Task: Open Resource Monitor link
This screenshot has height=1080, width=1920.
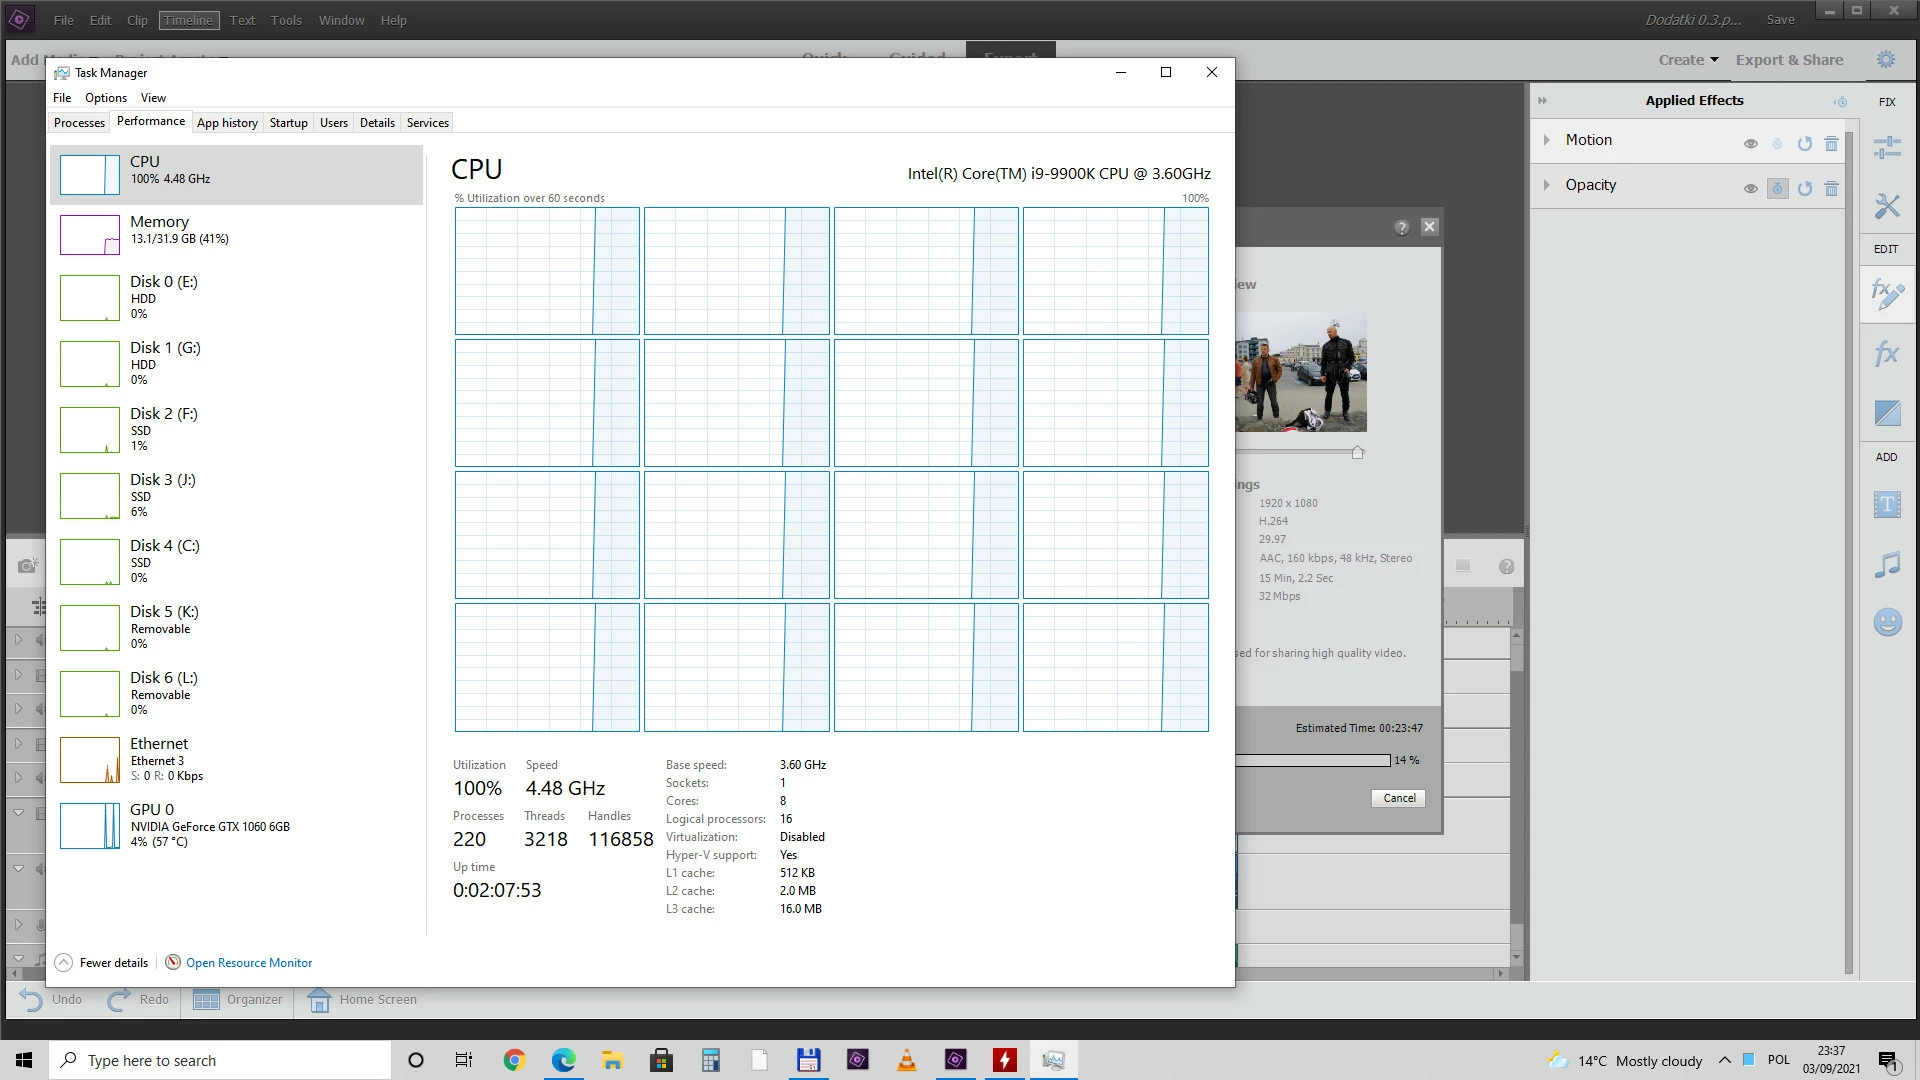Action: click(249, 963)
